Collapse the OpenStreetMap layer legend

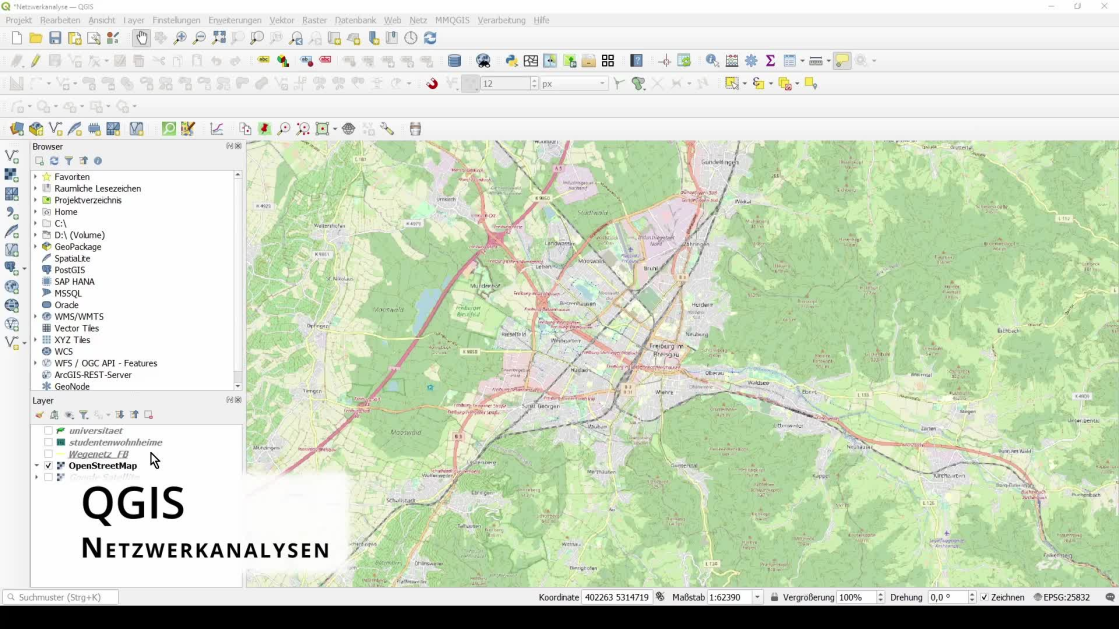click(x=36, y=466)
